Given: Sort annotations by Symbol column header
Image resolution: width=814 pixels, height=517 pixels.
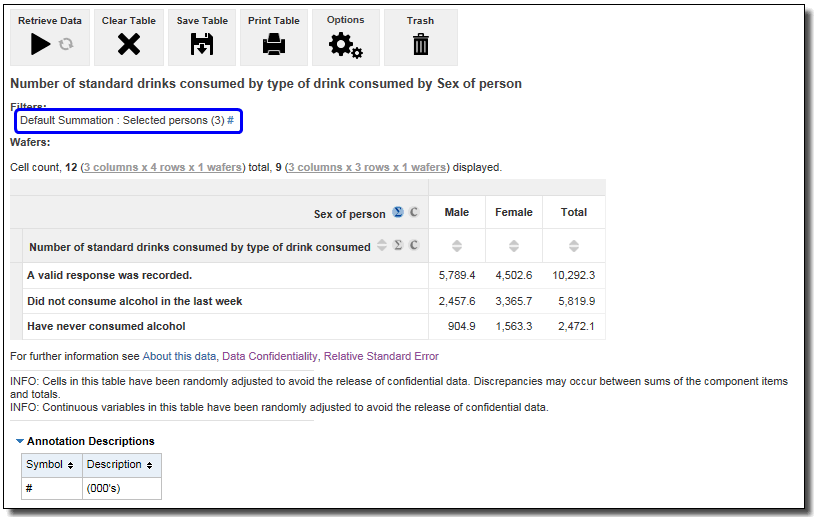Looking at the screenshot, I should point(50,465).
